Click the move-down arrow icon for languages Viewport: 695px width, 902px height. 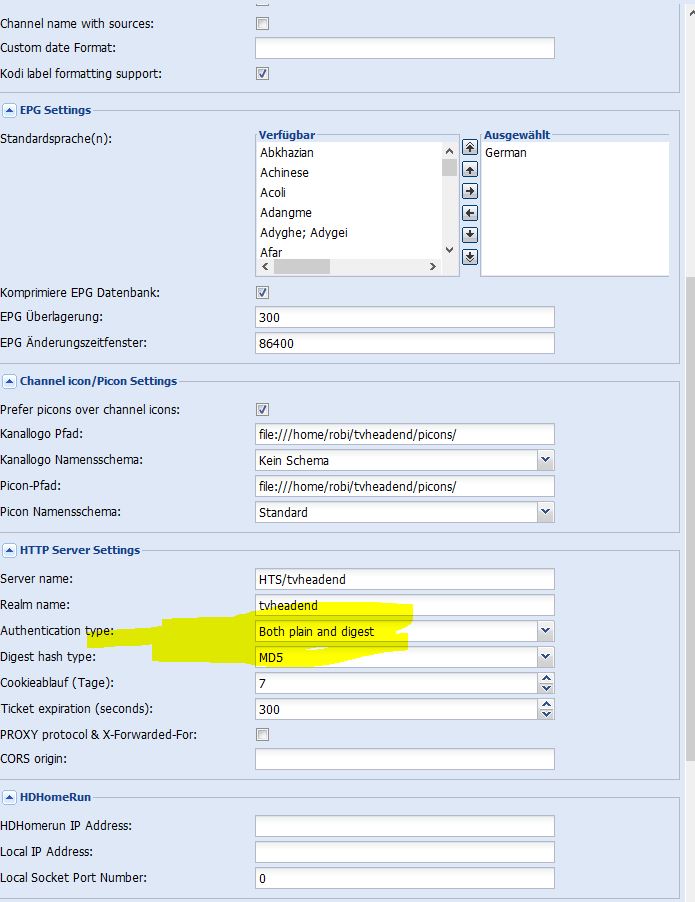coord(470,235)
